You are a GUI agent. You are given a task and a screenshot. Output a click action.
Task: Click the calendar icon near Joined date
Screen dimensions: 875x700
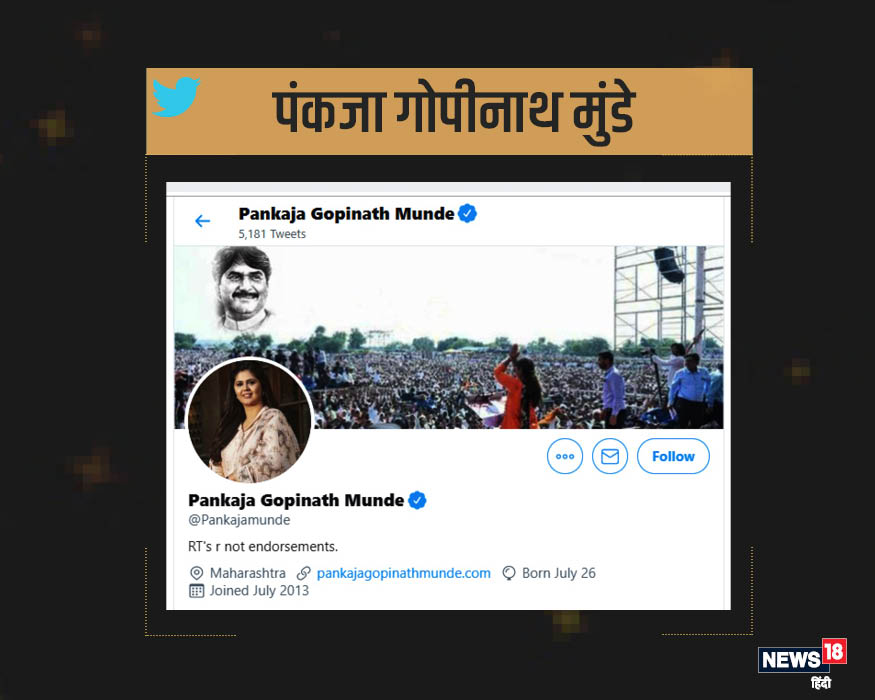(x=196, y=591)
